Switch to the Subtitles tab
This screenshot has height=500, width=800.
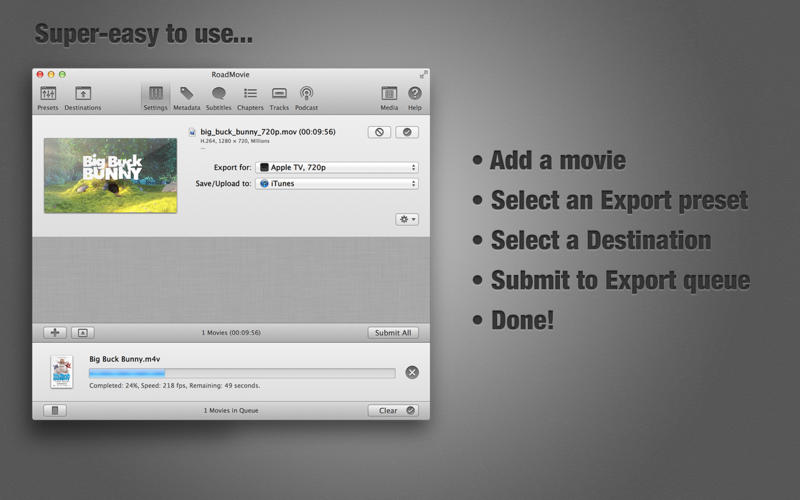(218, 98)
